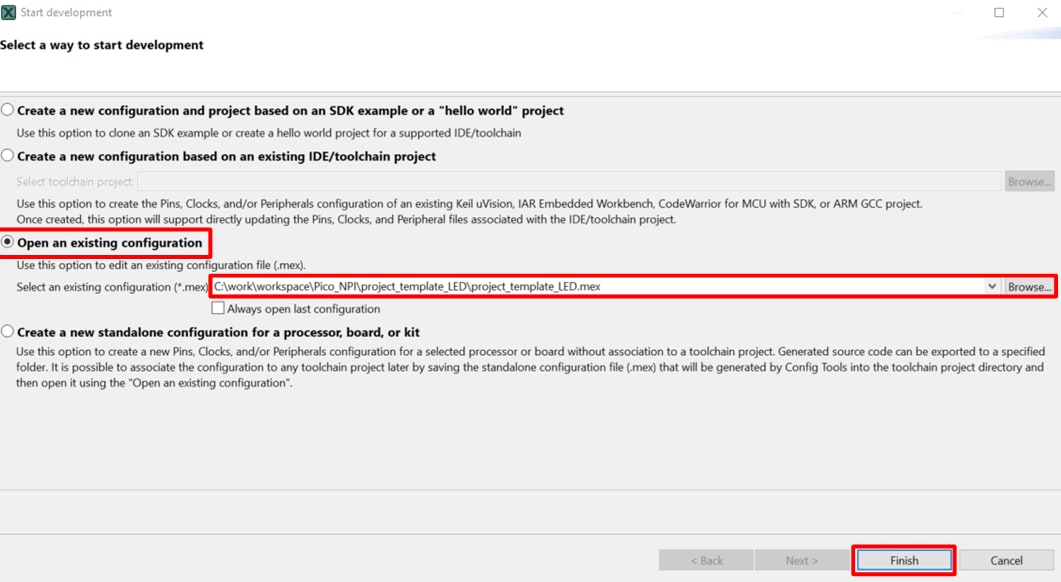Click the Select an existing configuration (*.mex) label
Viewport: 1061px width, 582px height.
(x=112, y=287)
